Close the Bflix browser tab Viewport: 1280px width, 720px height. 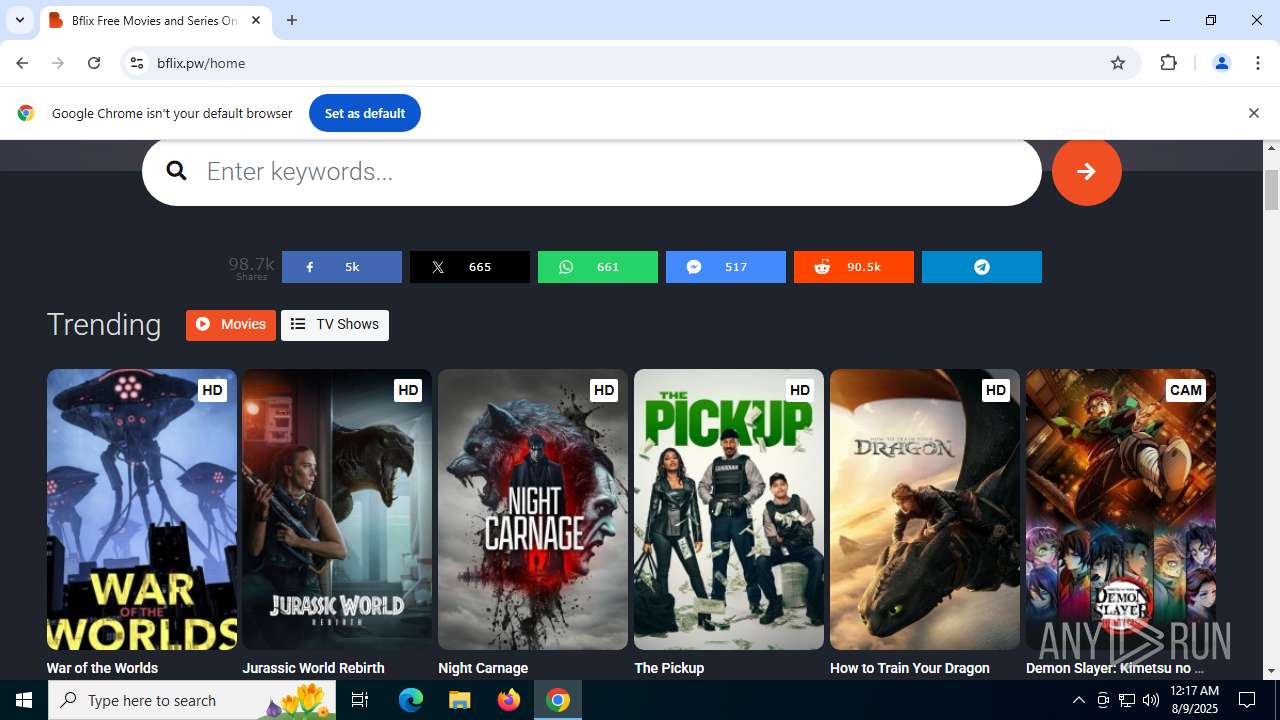[256, 20]
